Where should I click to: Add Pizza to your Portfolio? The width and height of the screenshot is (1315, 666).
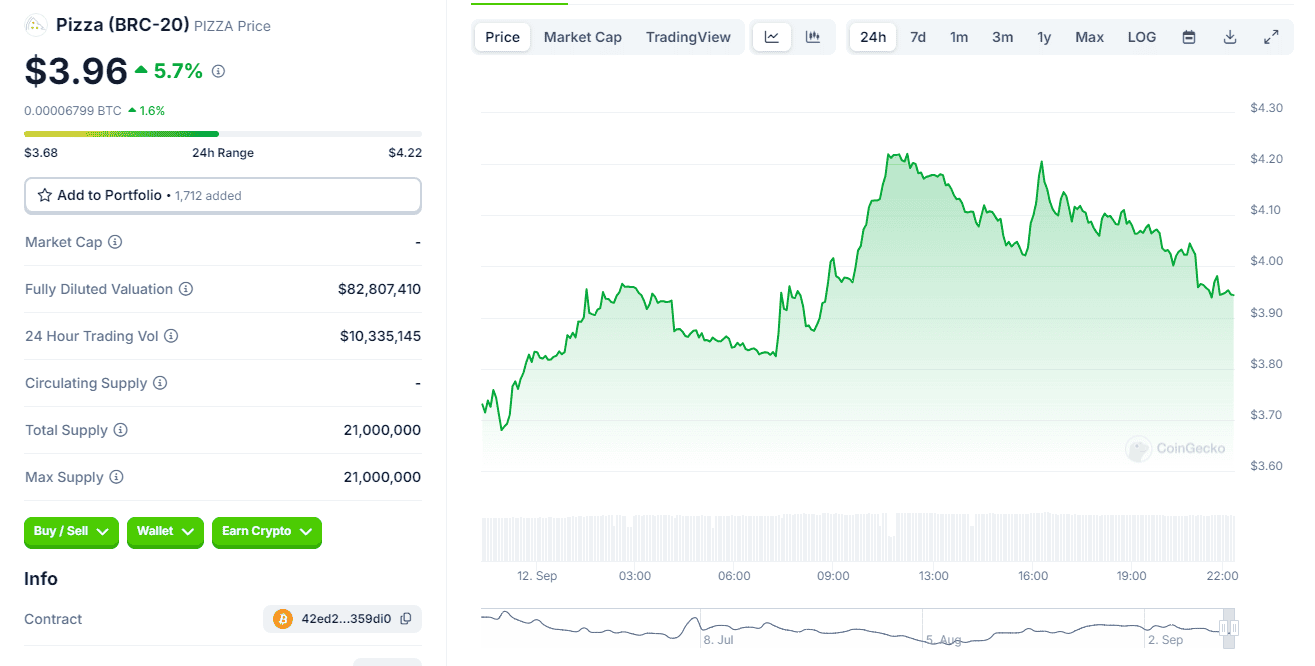222,195
